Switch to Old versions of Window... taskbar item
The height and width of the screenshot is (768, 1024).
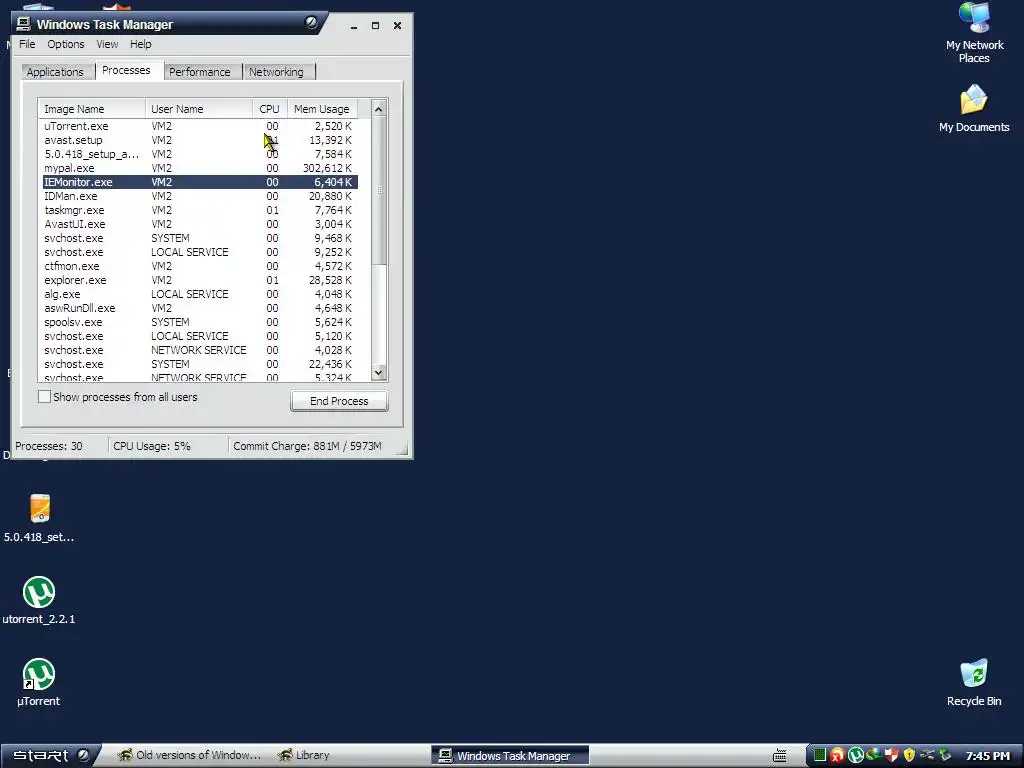[189, 756]
